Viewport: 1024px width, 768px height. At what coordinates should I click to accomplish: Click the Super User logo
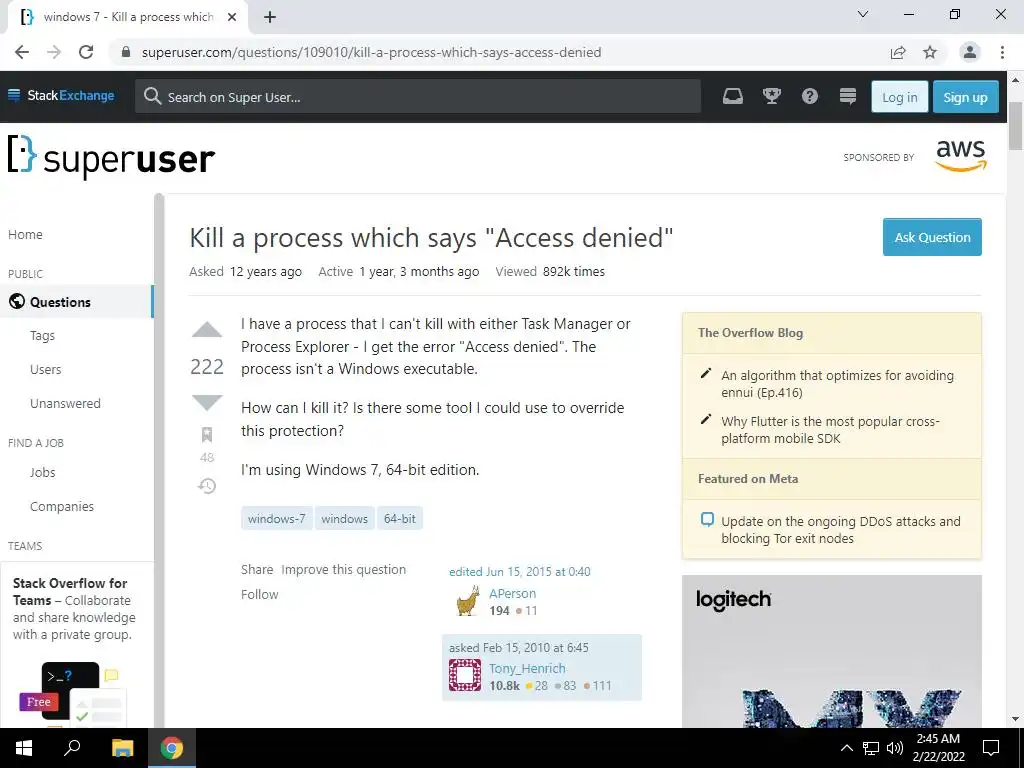(x=111, y=157)
